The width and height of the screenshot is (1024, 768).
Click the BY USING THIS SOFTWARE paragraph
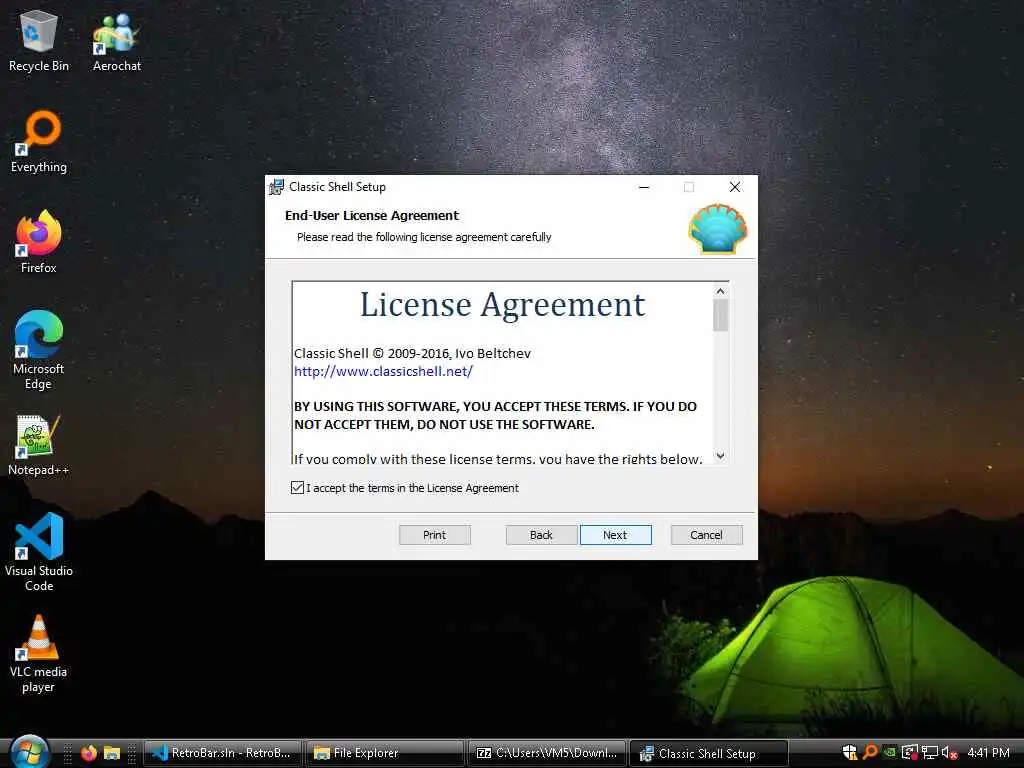(495, 415)
